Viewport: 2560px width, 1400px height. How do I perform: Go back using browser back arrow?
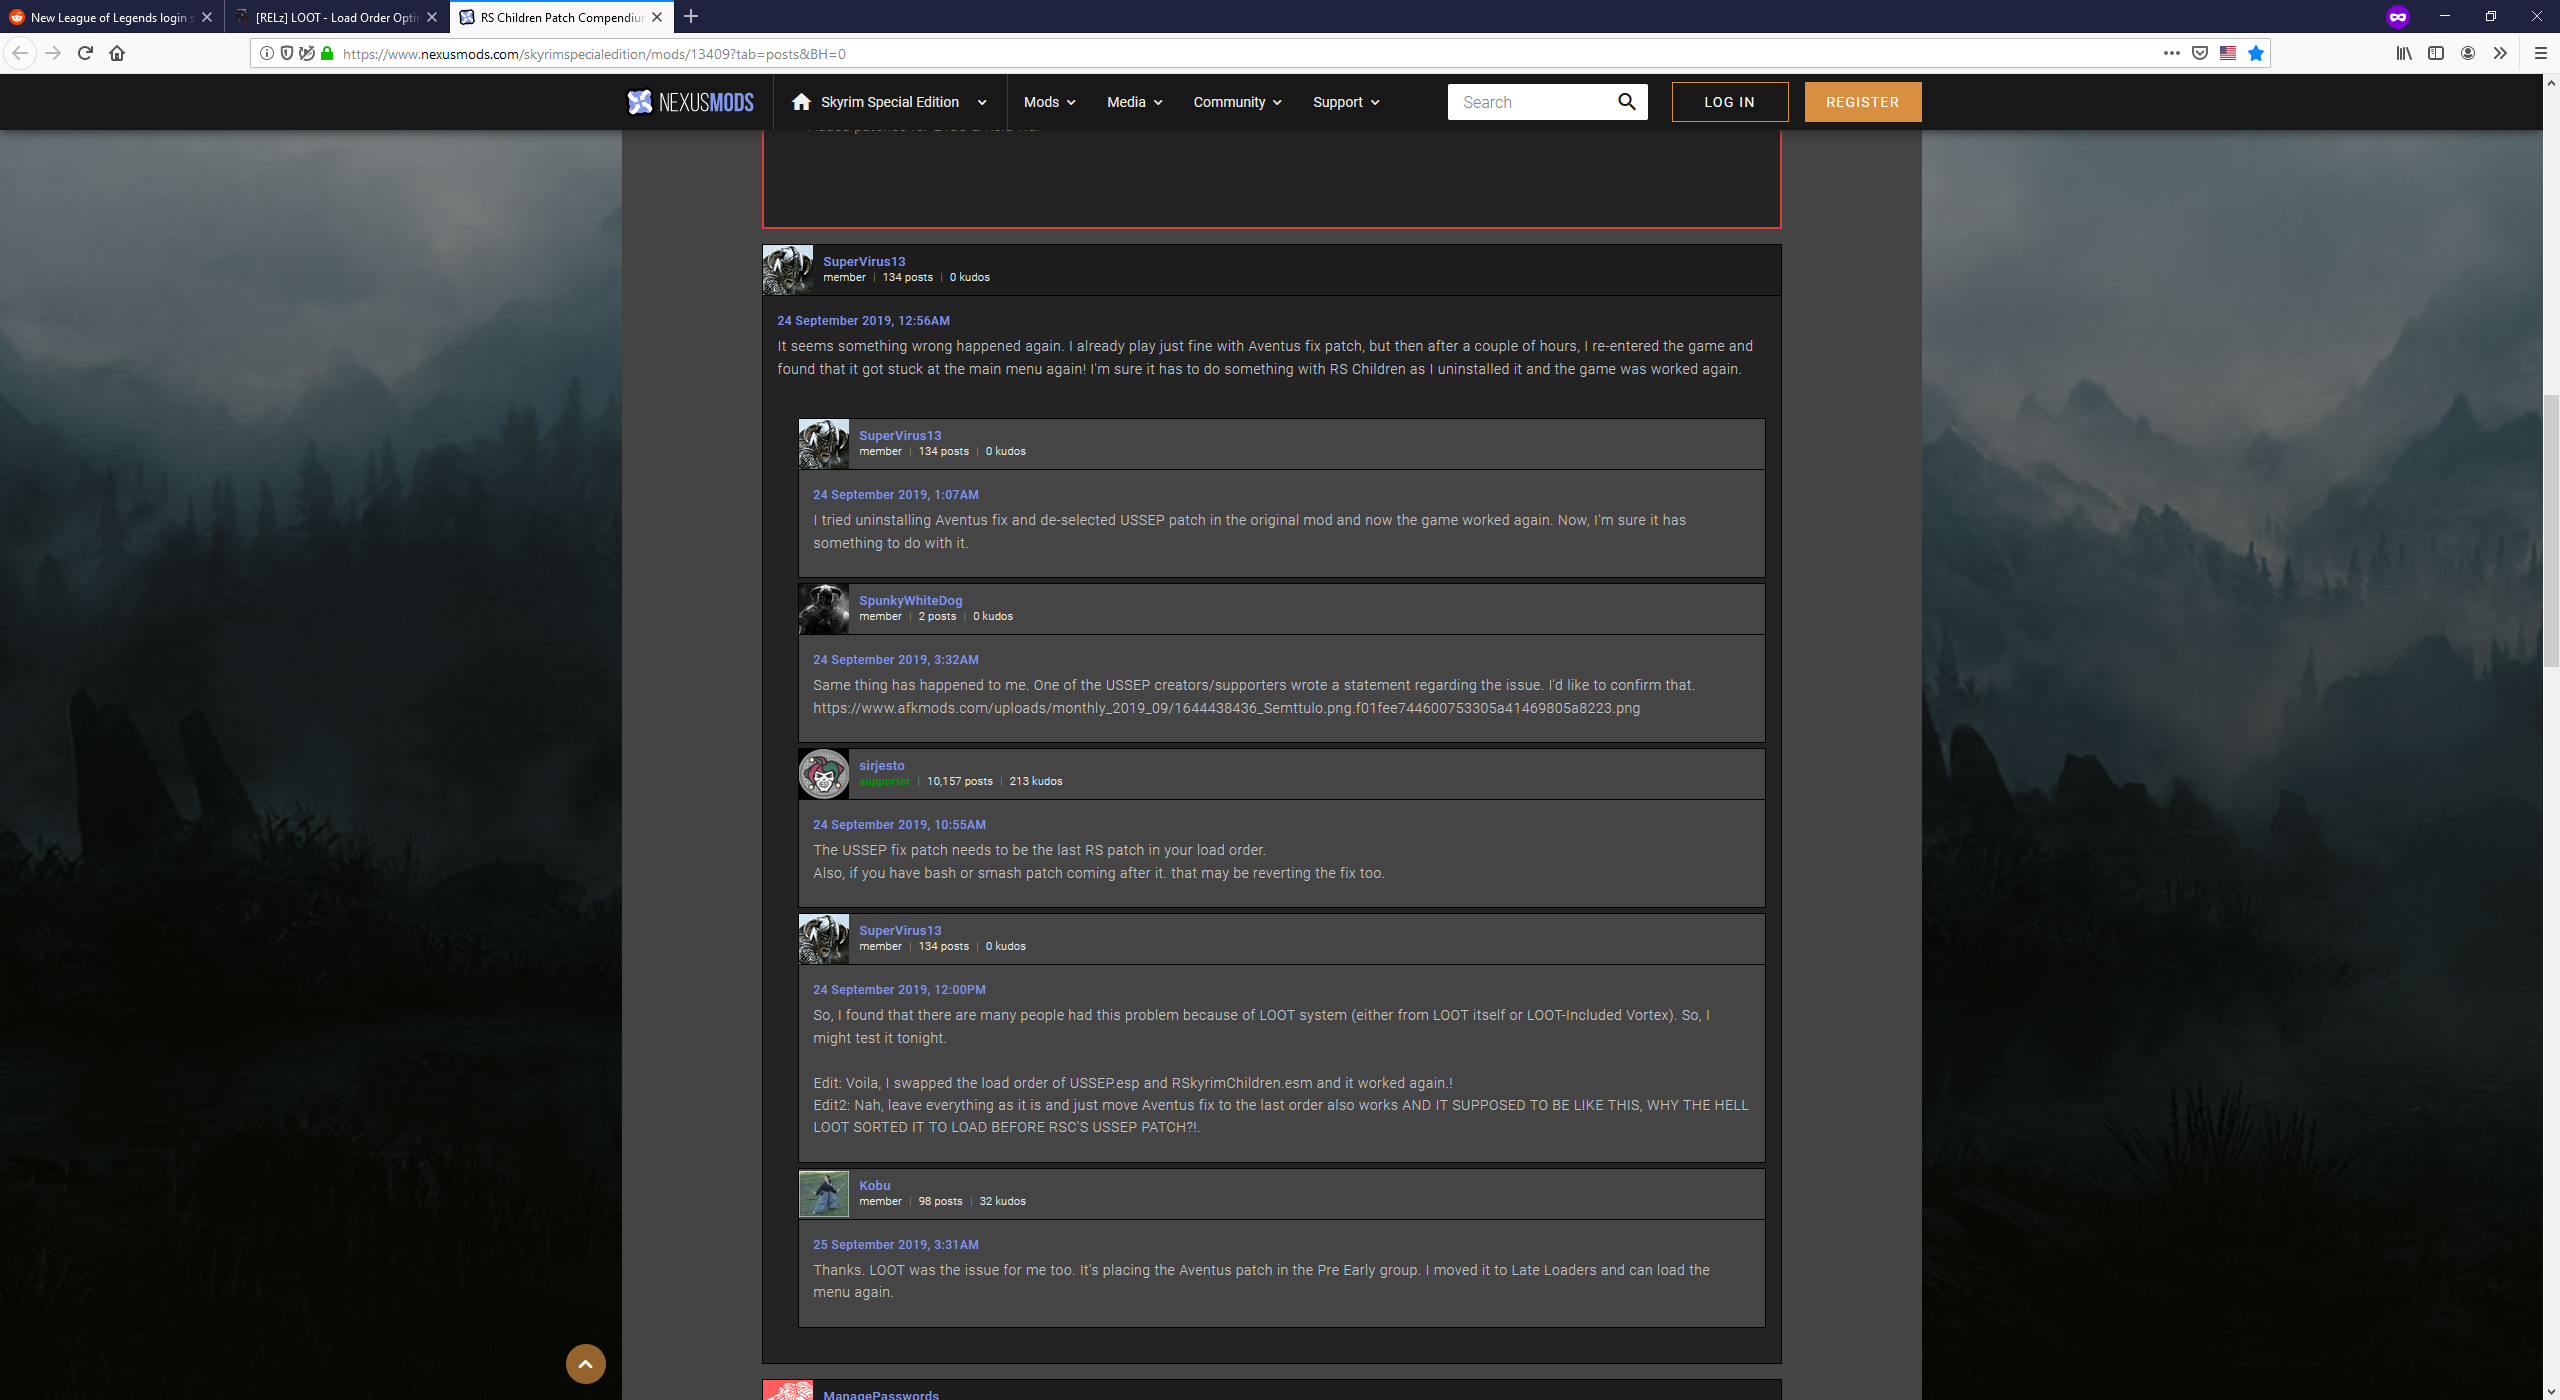(x=20, y=53)
